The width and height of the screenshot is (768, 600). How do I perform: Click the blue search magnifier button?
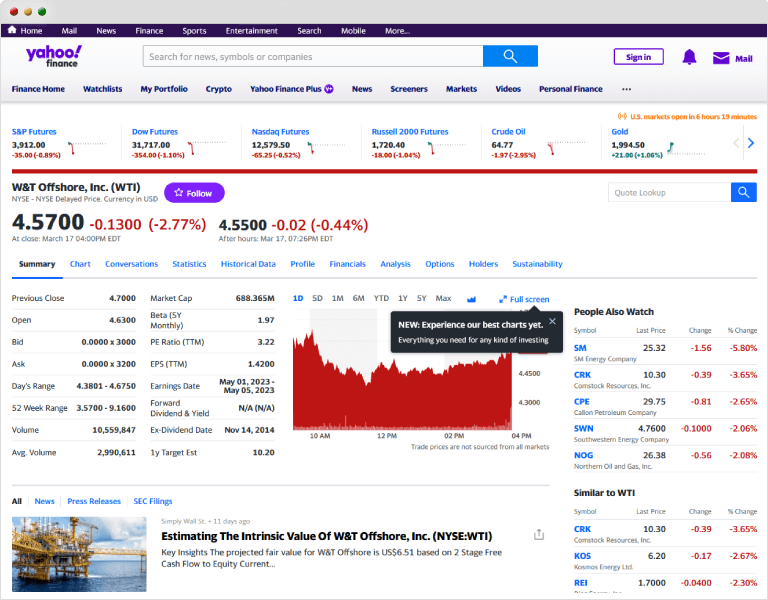(x=510, y=56)
